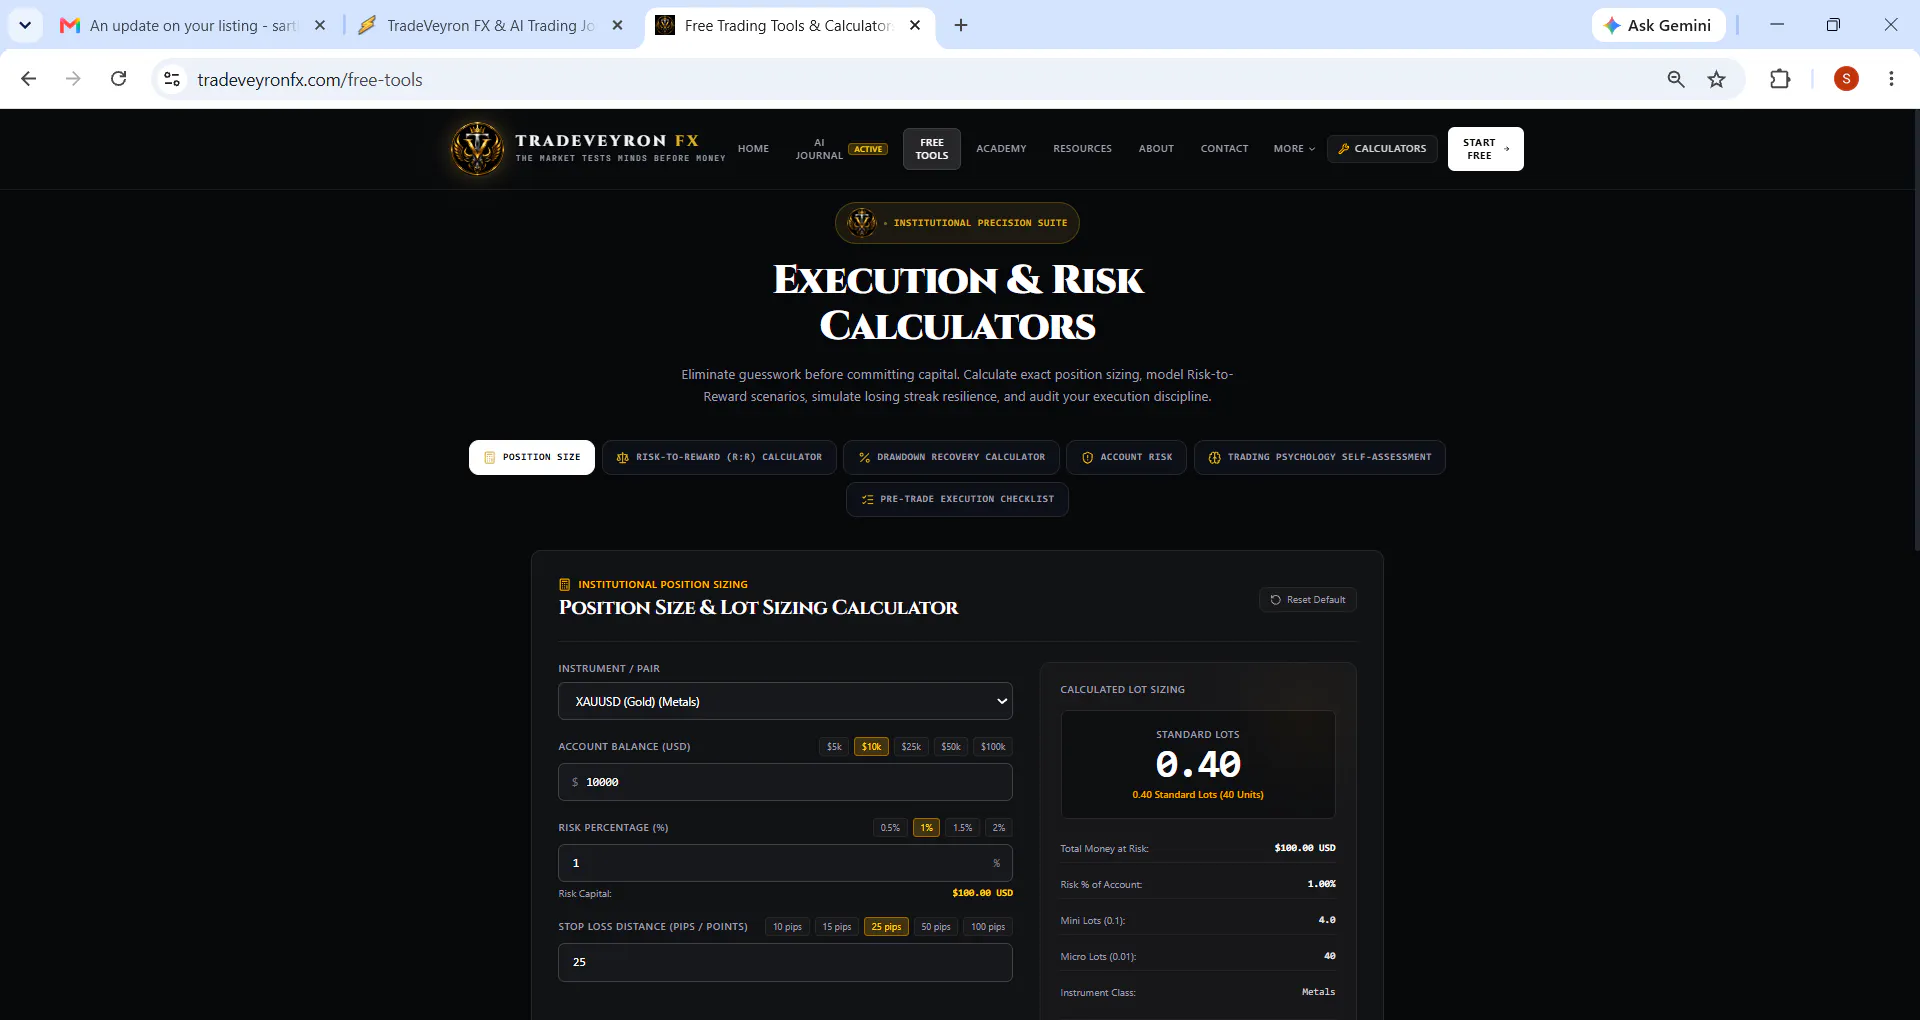Select the 25 pips stop loss preset
Viewport: 1920px width, 1020px height.
(886, 927)
